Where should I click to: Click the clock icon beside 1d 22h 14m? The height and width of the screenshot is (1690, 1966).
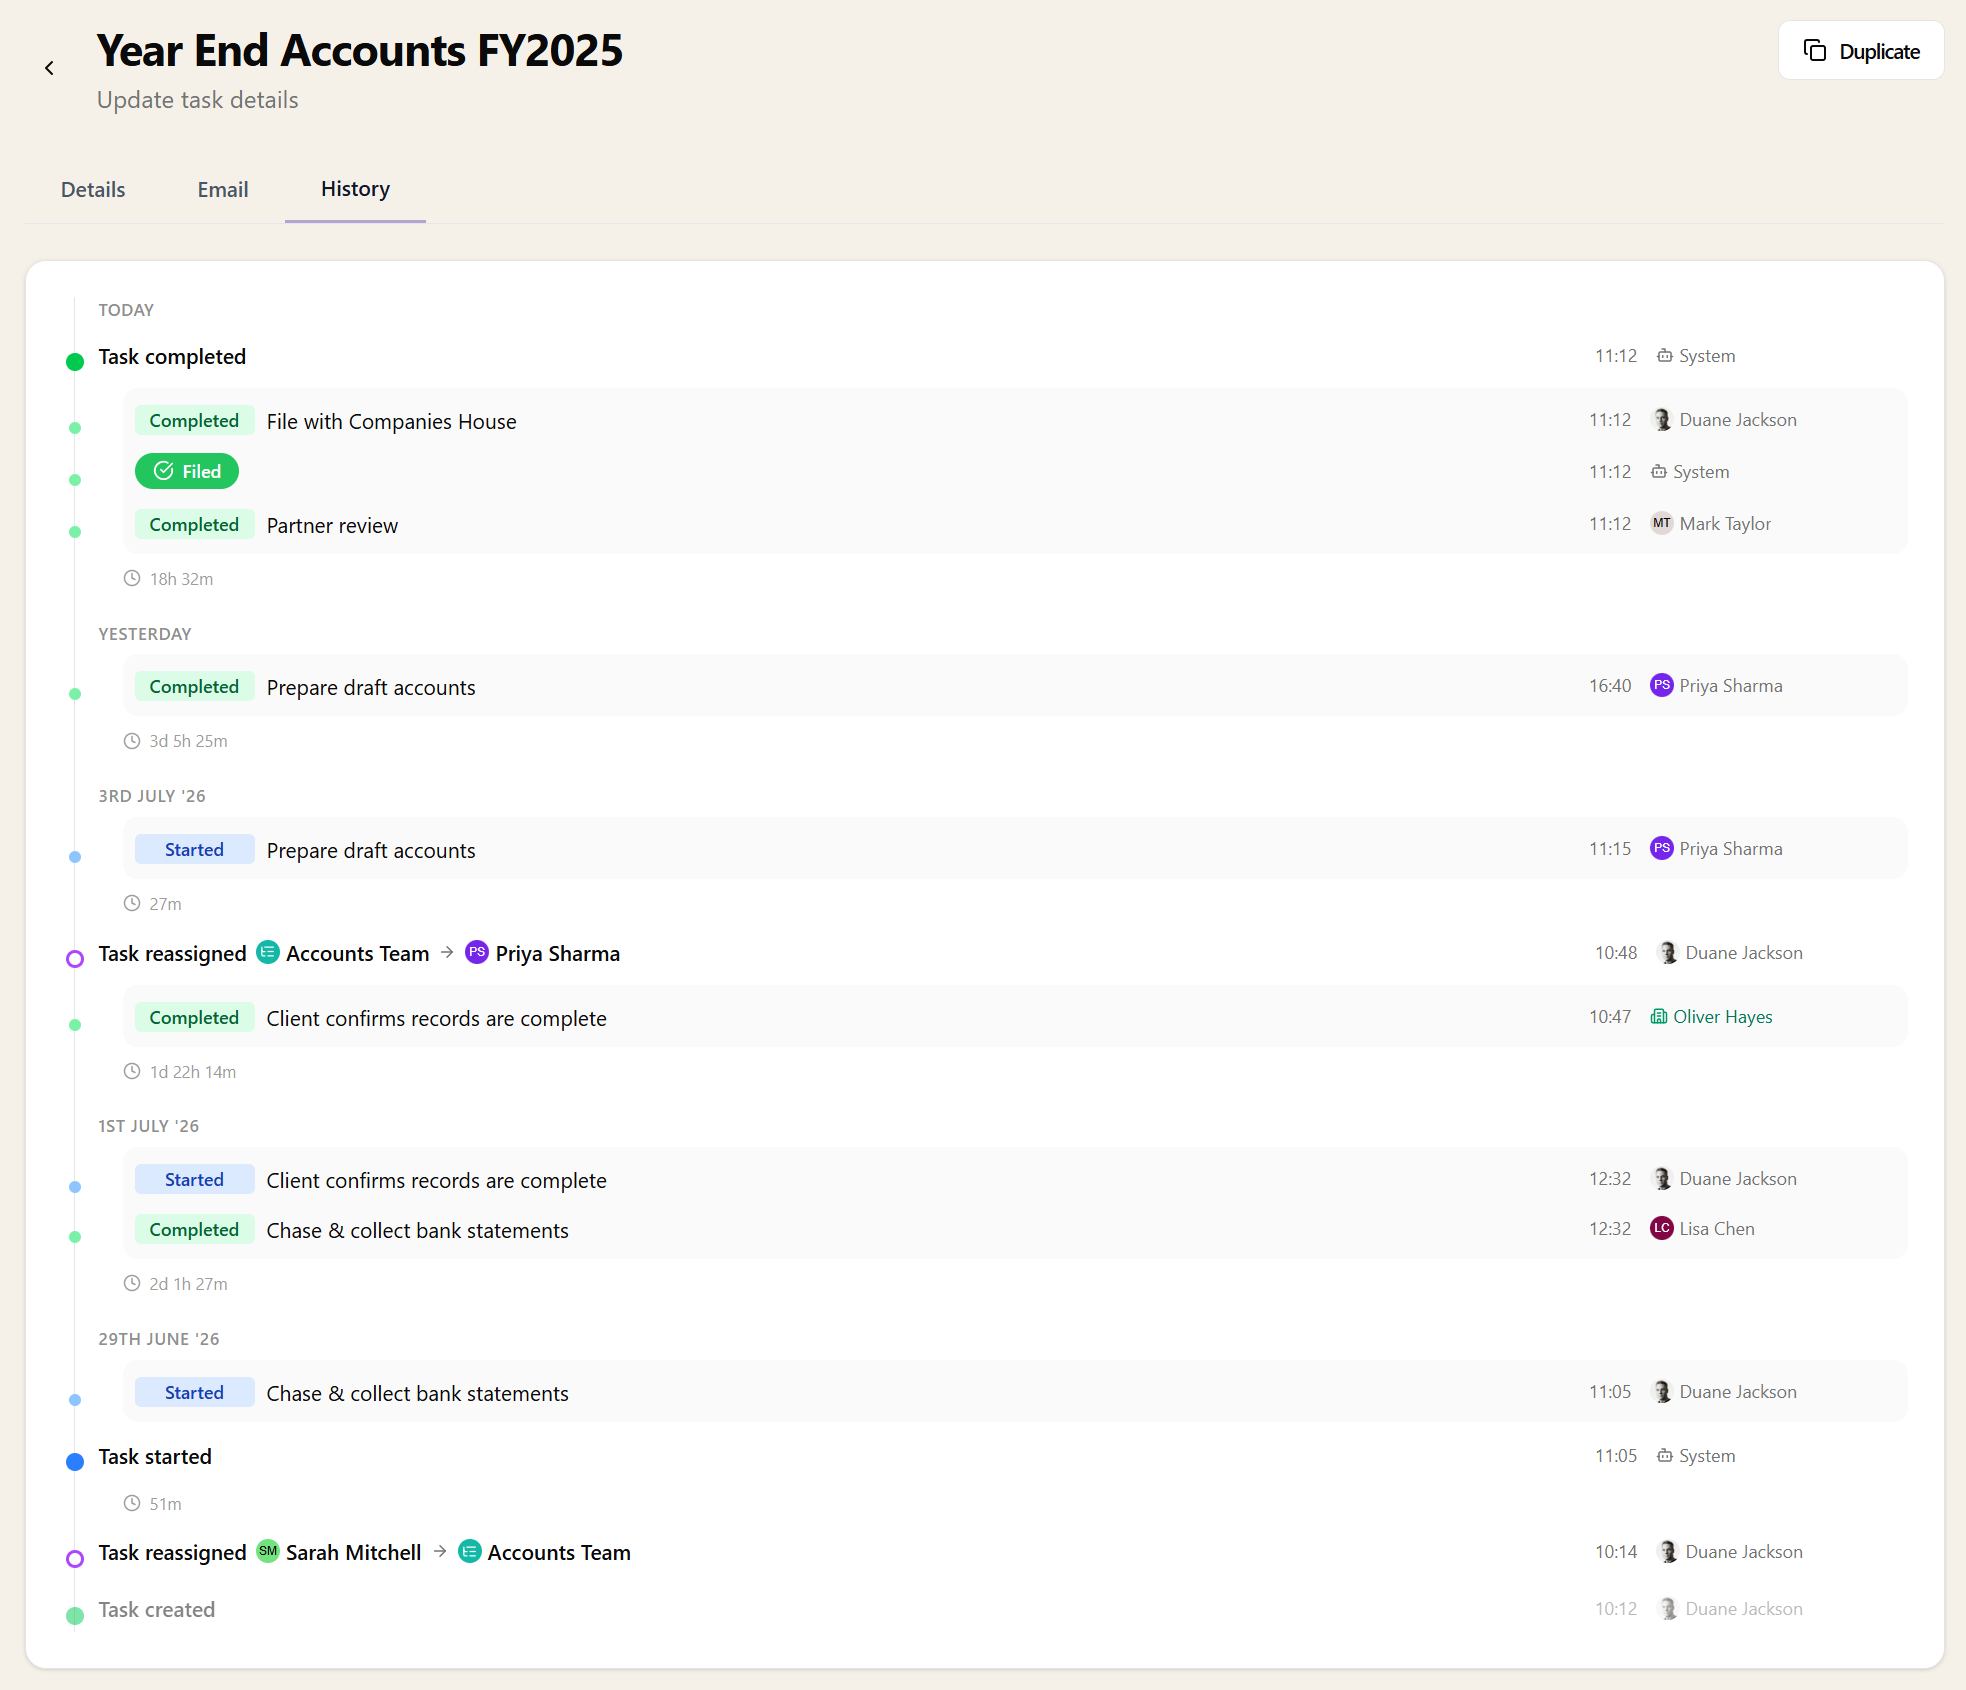coord(132,1071)
